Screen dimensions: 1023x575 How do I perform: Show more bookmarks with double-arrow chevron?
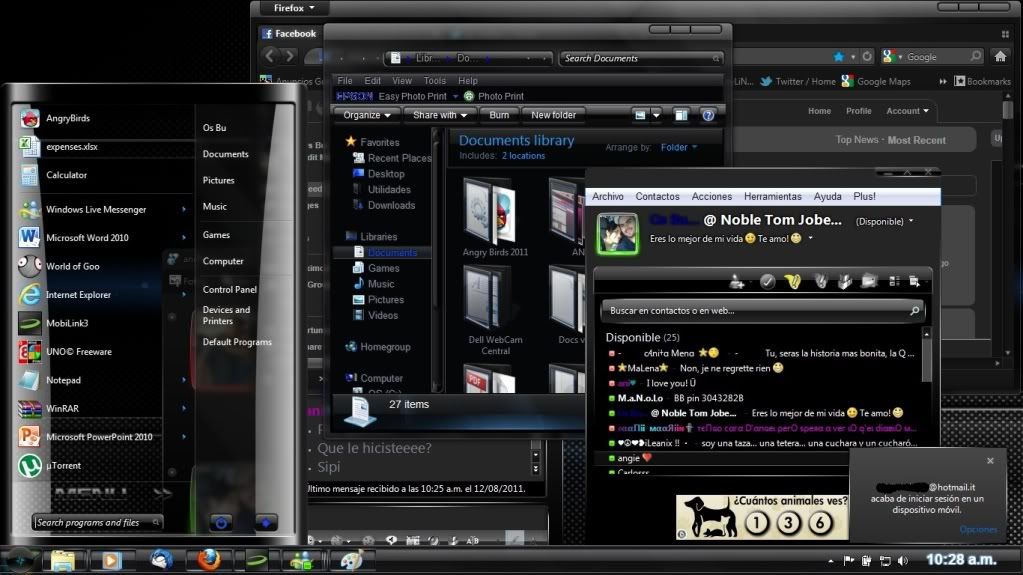click(942, 82)
